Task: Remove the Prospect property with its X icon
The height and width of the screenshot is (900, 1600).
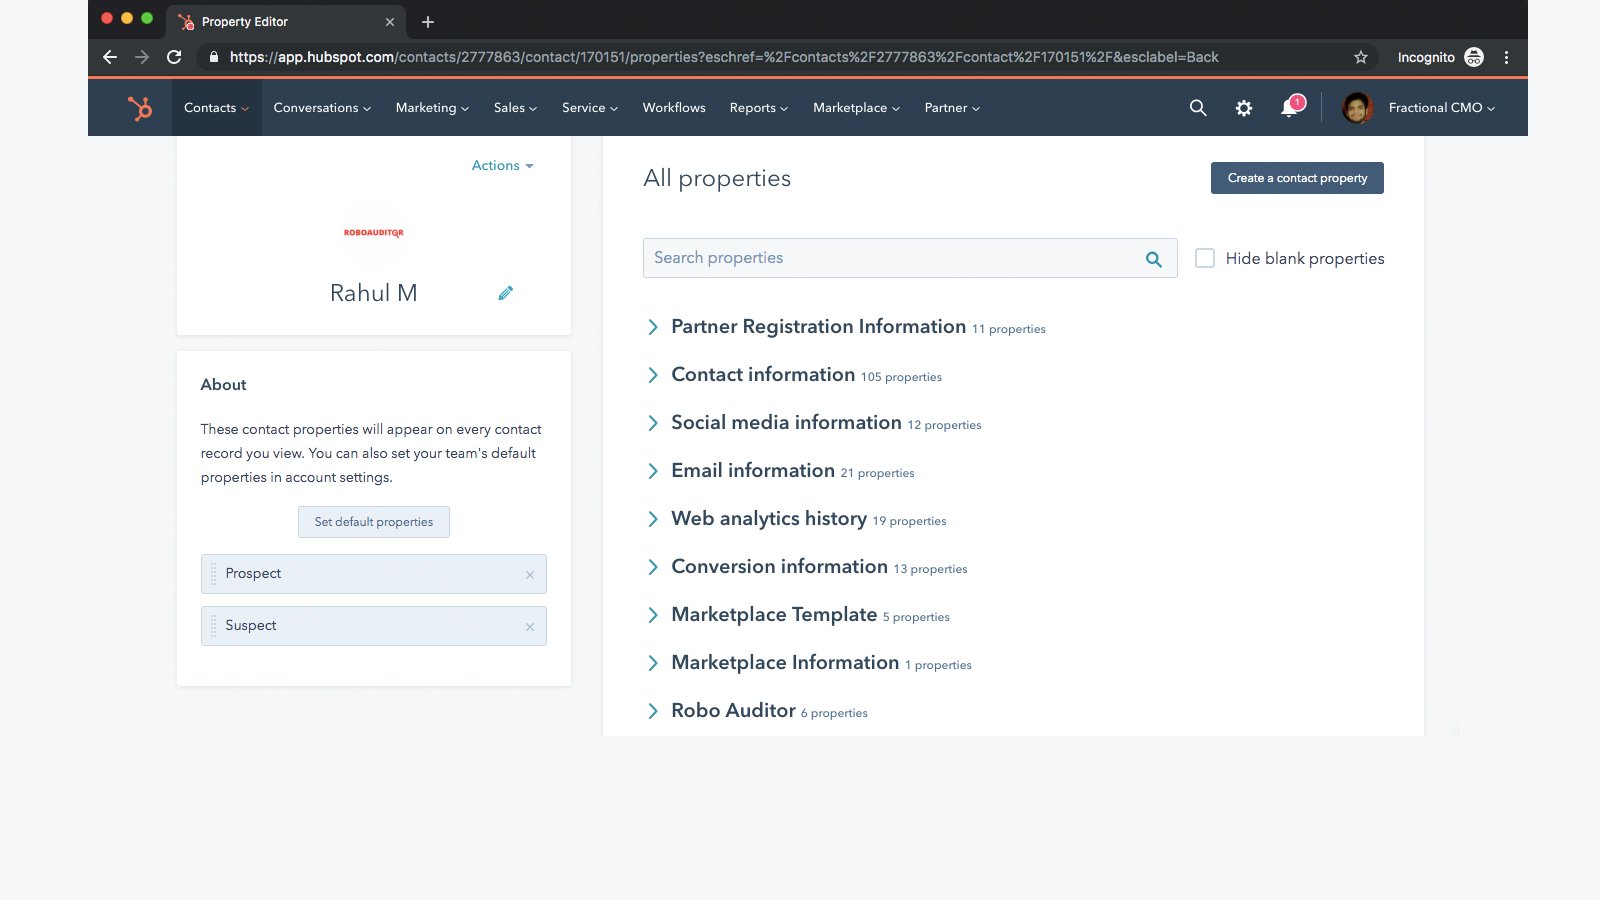Action: [530, 574]
